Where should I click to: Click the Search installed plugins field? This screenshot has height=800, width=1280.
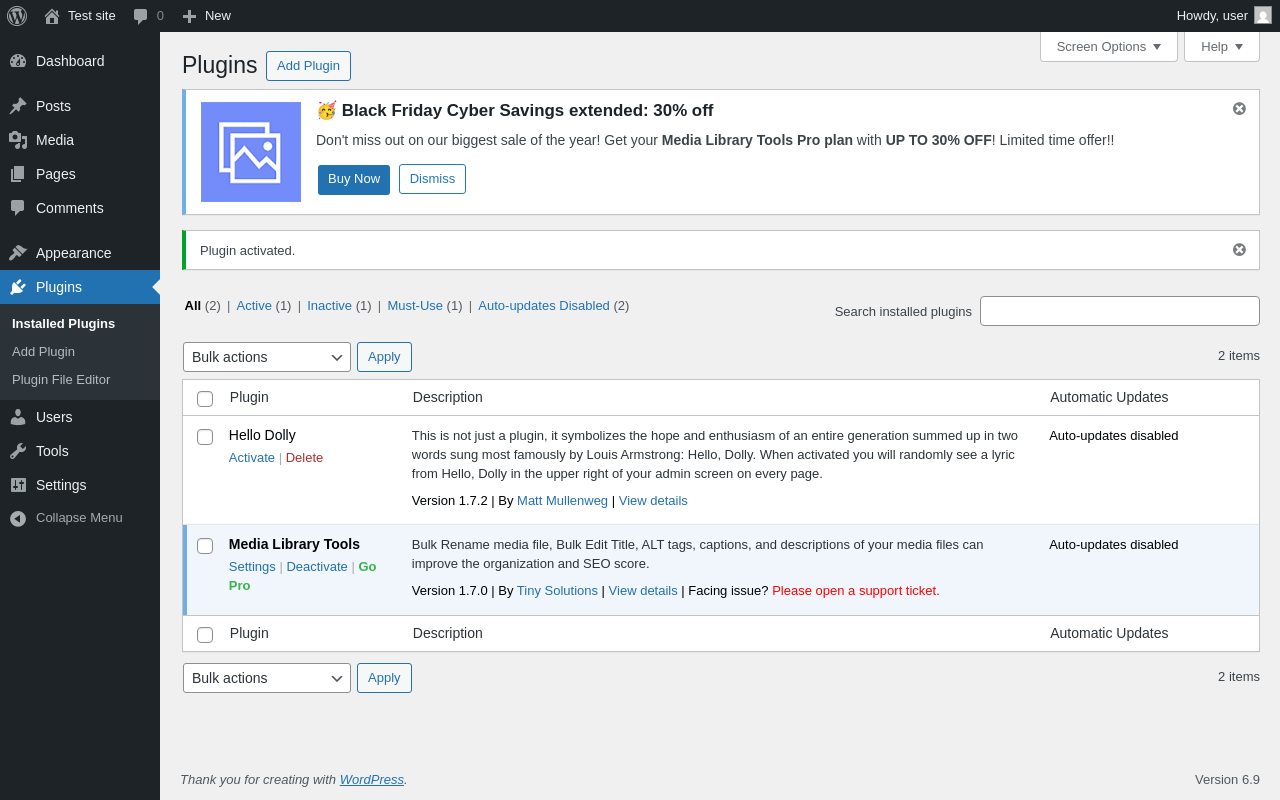point(1119,311)
